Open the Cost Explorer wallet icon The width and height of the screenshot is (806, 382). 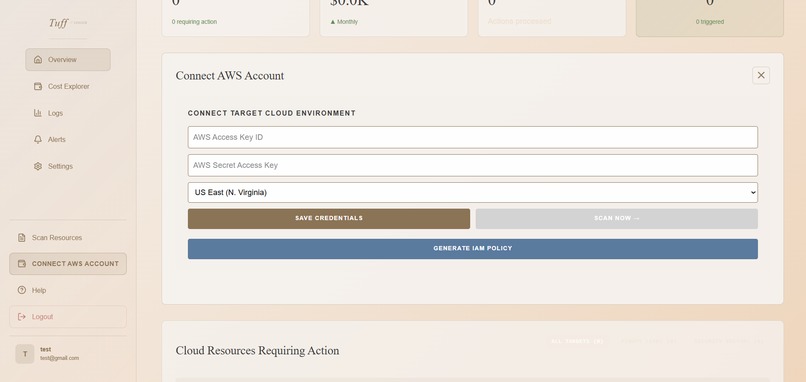tap(38, 86)
